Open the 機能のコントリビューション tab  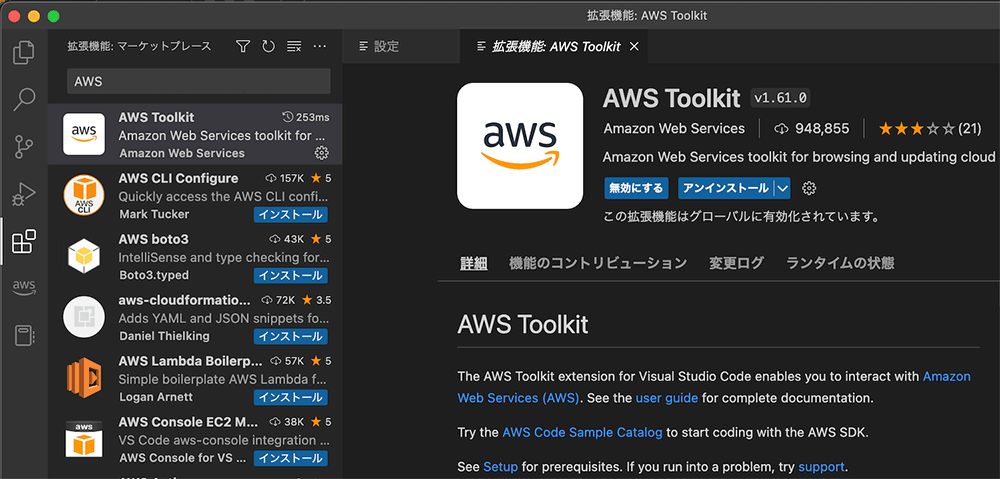(598, 263)
